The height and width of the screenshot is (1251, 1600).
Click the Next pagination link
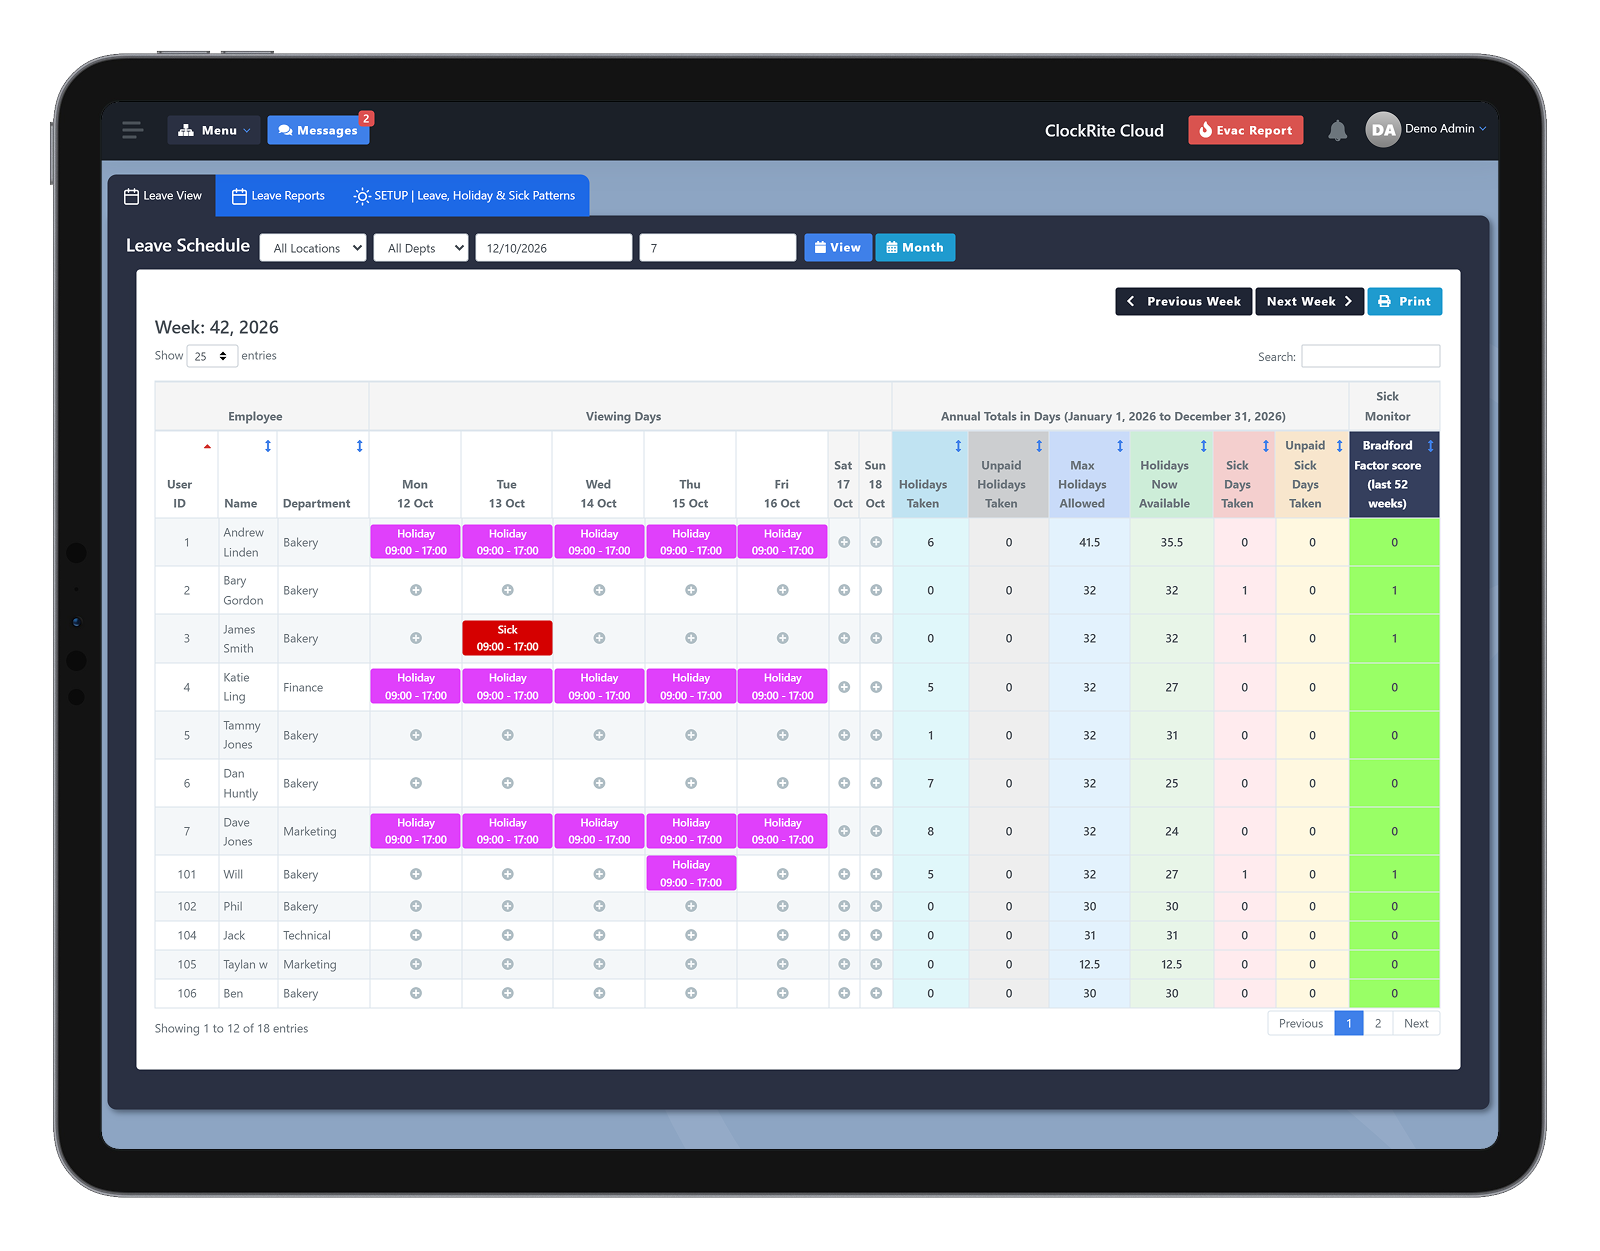tap(1416, 1023)
